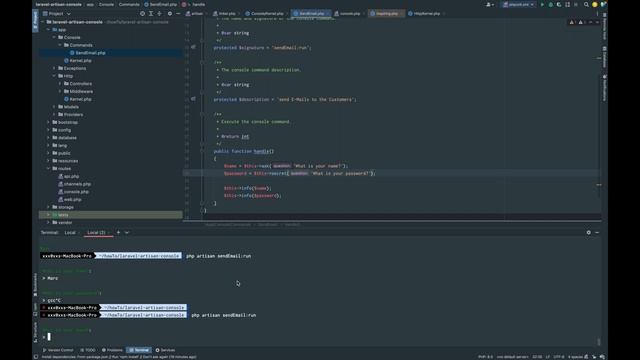The image size is (640, 360).
Task: Expand the Middleware folder
Action: click(x=60, y=91)
